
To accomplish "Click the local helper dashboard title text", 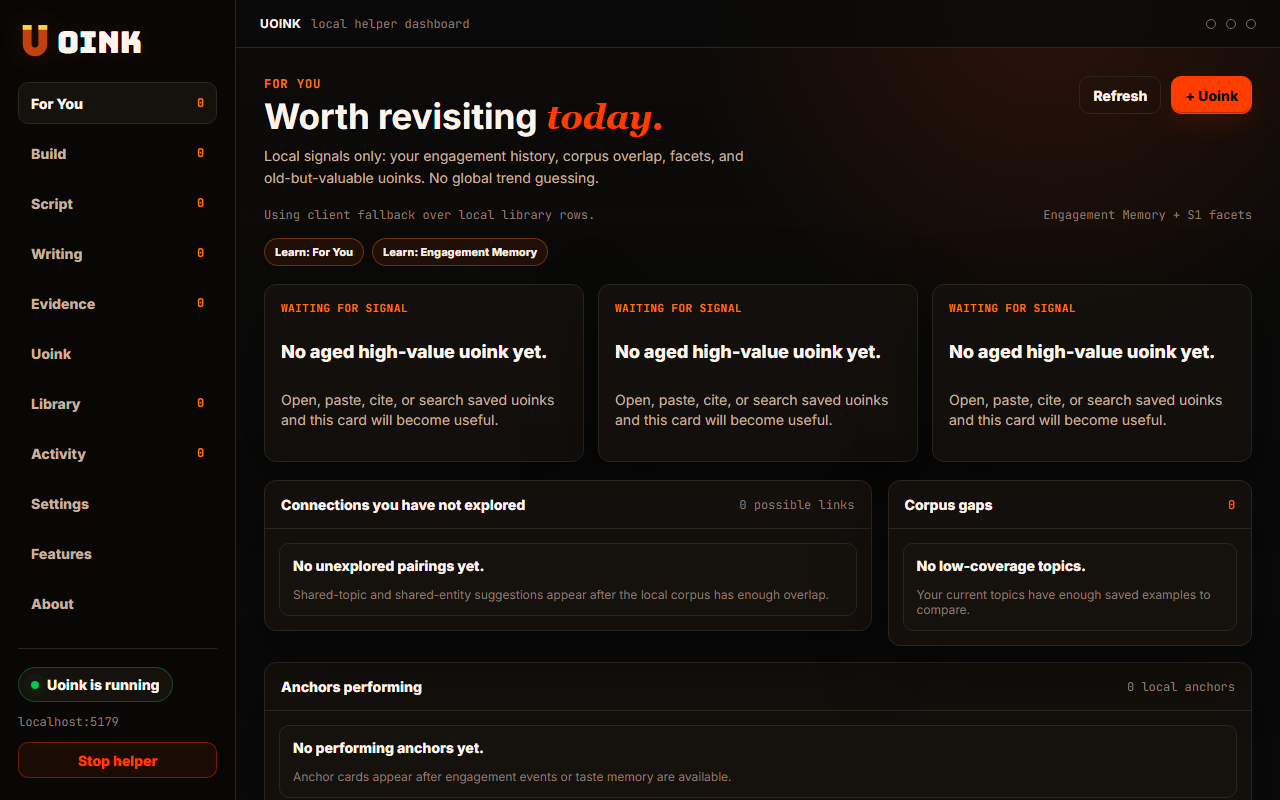I will (390, 23).
